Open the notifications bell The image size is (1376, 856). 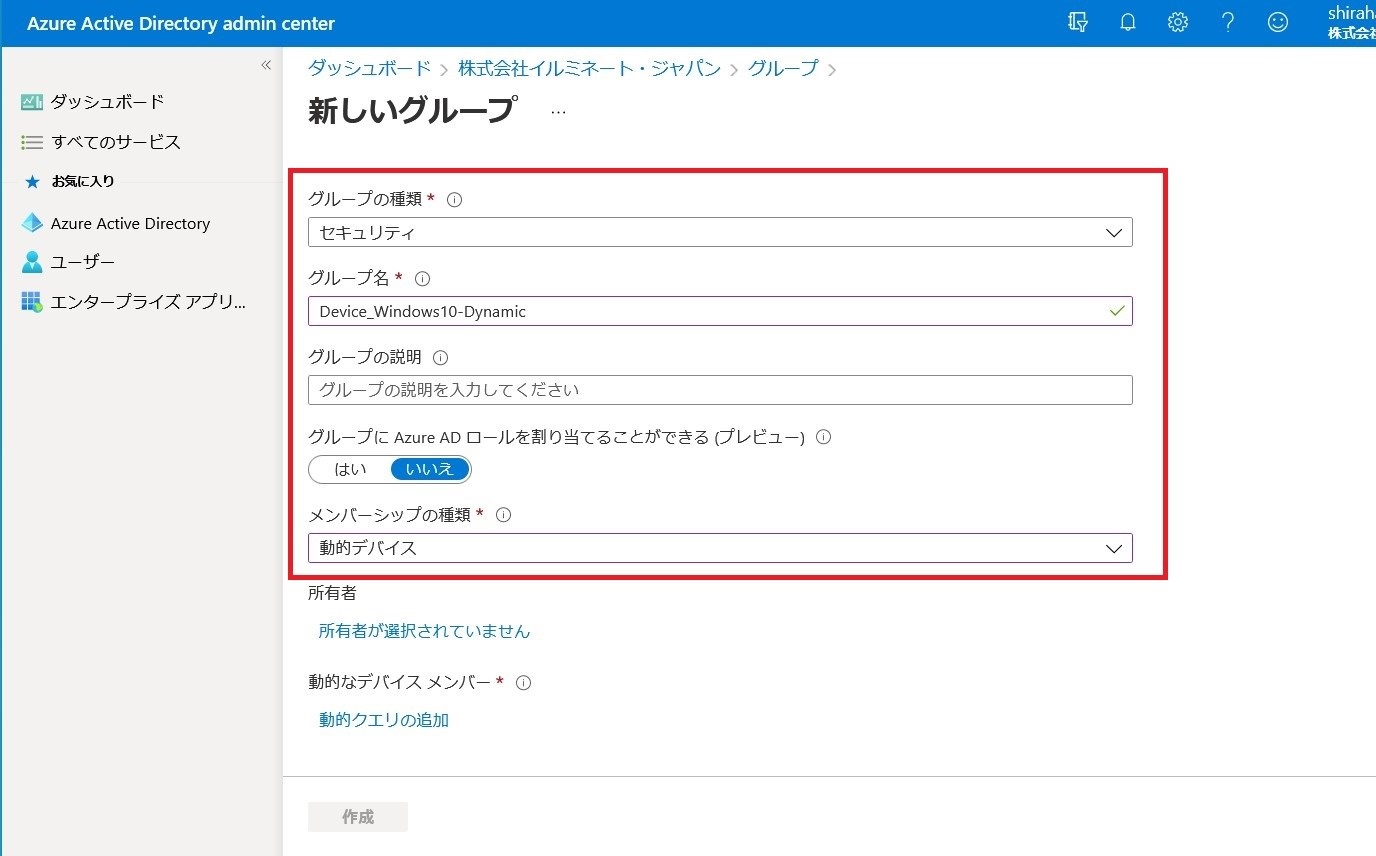[1128, 22]
